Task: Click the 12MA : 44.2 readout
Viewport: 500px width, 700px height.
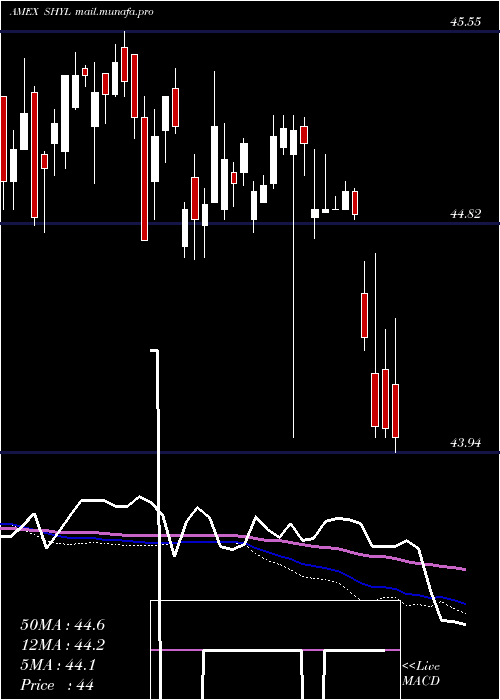Action: coord(62,645)
